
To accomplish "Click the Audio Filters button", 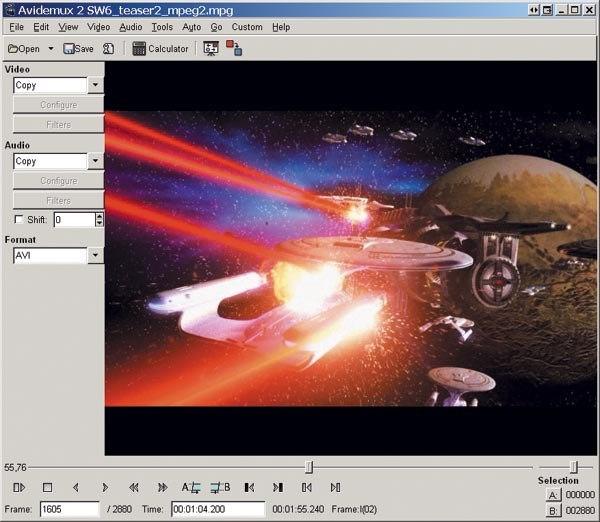I will point(59,201).
